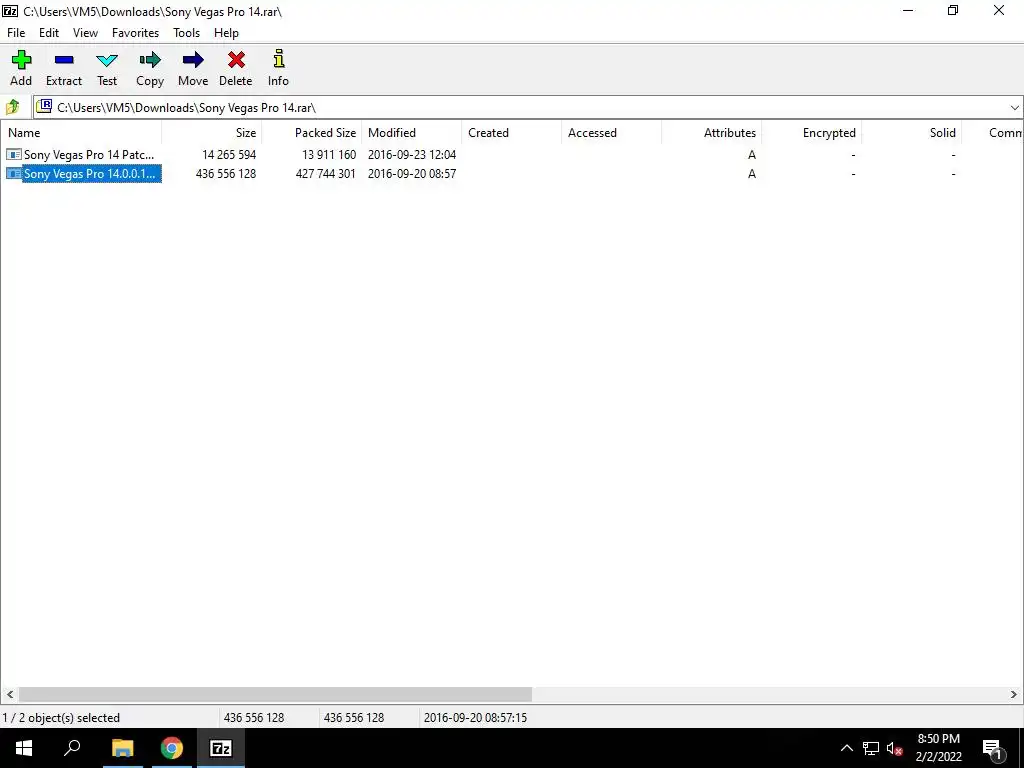This screenshot has width=1024, height=768.
Task: Click modified date 2016-09-23 12:04
Action: coord(412,155)
